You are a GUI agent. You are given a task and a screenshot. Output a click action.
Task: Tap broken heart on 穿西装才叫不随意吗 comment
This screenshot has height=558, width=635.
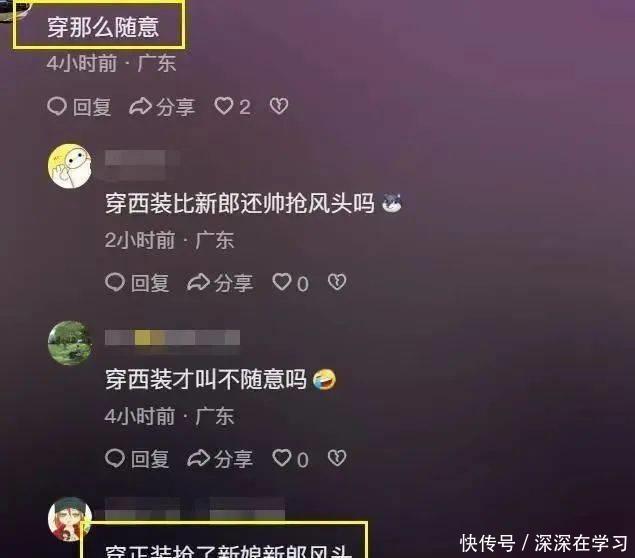pyautogui.click(x=337, y=458)
